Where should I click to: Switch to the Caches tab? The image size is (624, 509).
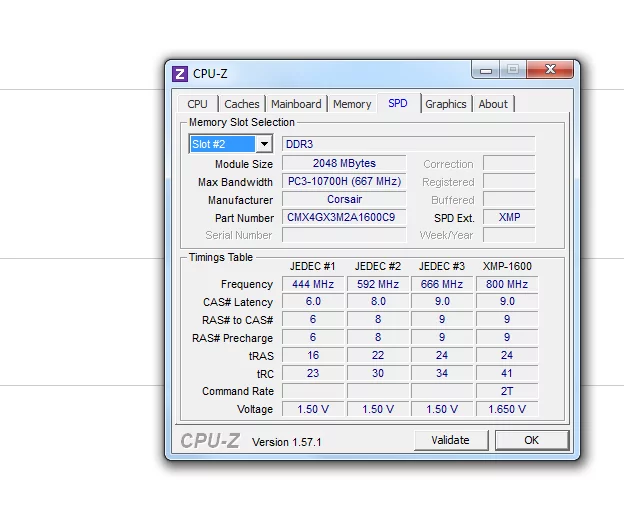click(242, 104)
